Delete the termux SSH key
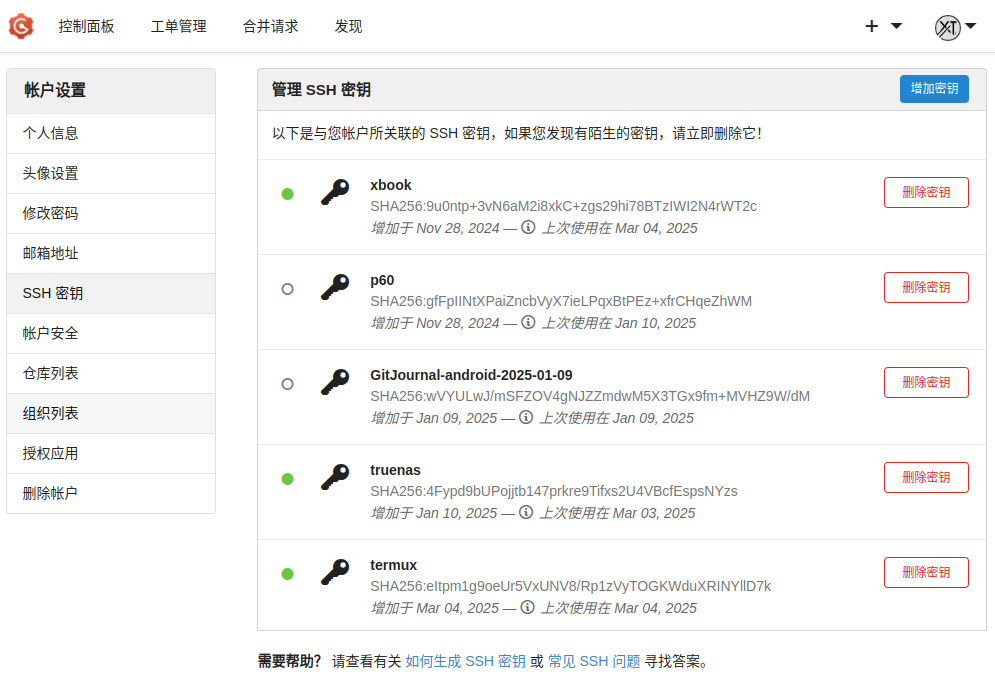 coord(926,572)
